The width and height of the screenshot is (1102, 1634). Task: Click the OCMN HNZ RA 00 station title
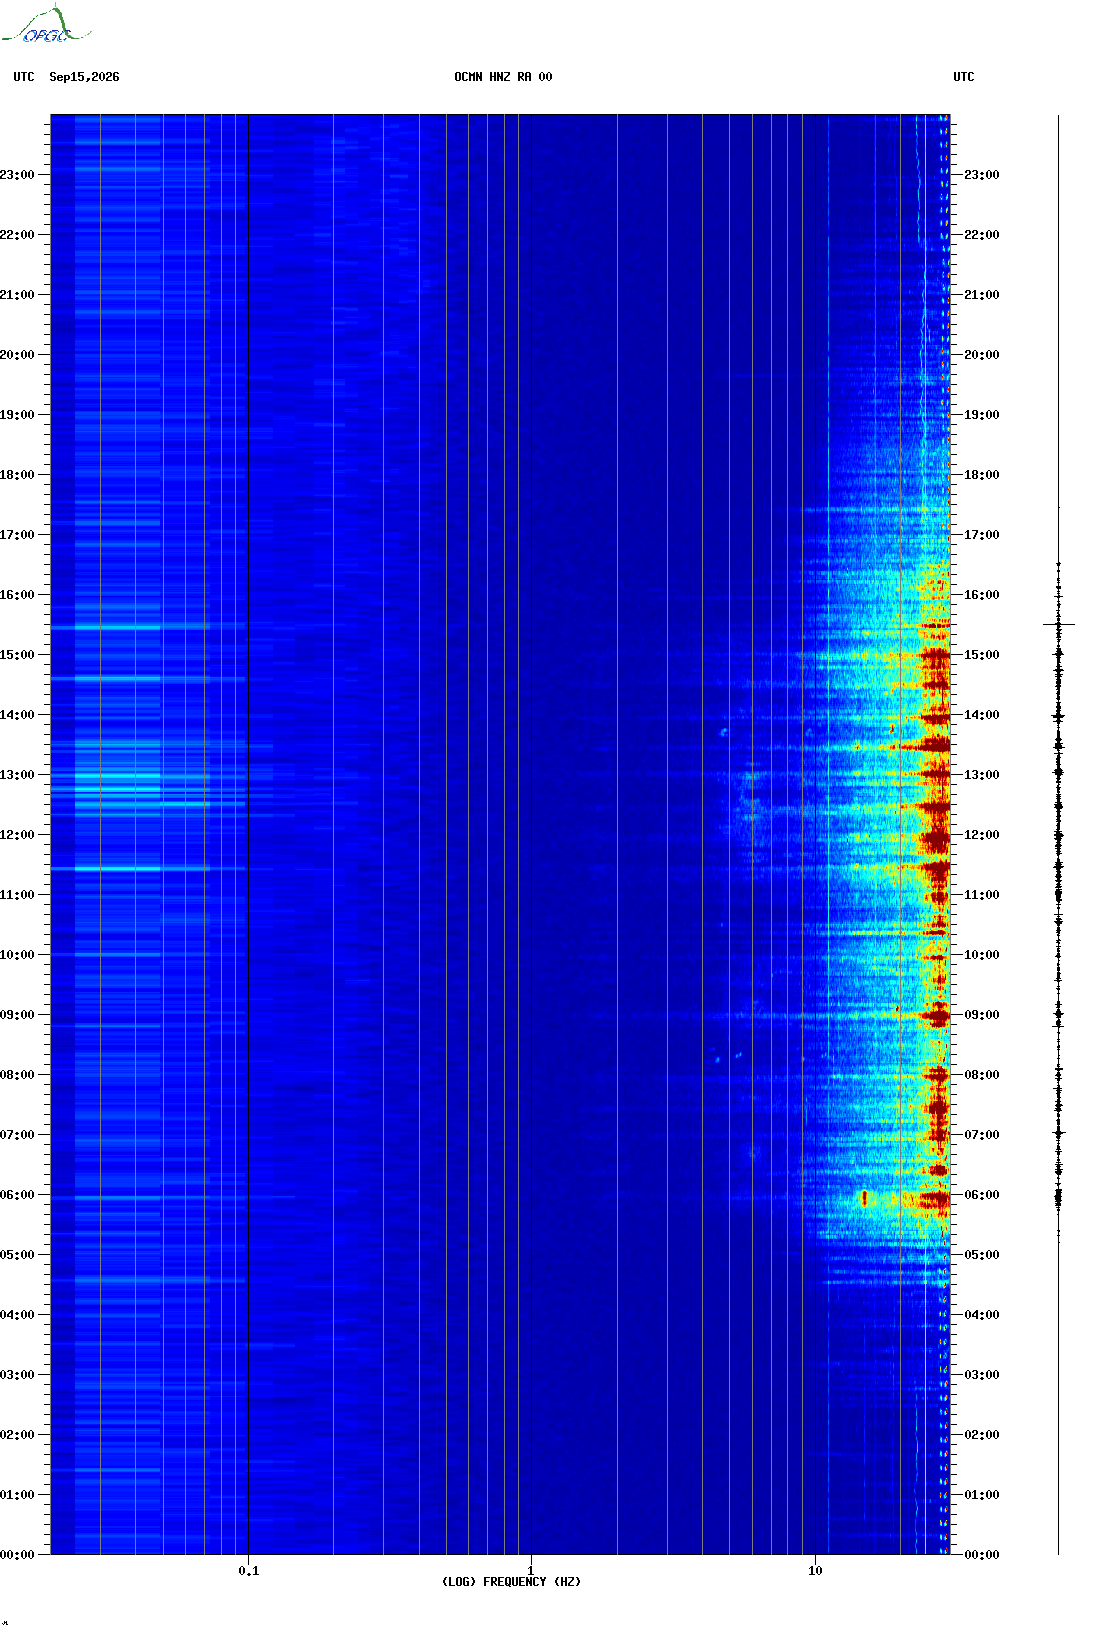coord(503,77)
